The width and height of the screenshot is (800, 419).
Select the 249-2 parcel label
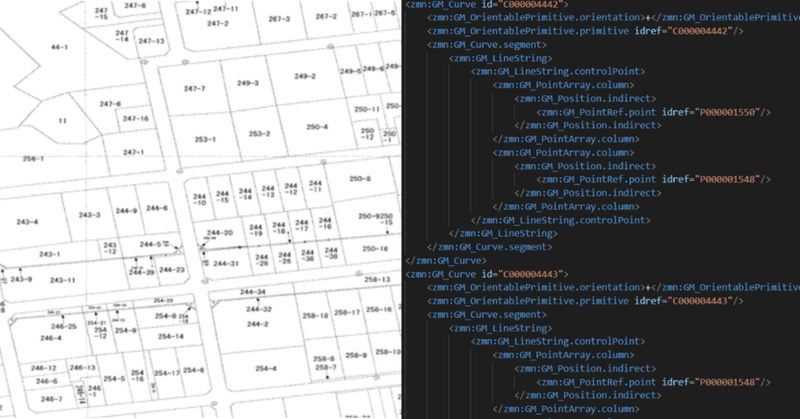305,76
